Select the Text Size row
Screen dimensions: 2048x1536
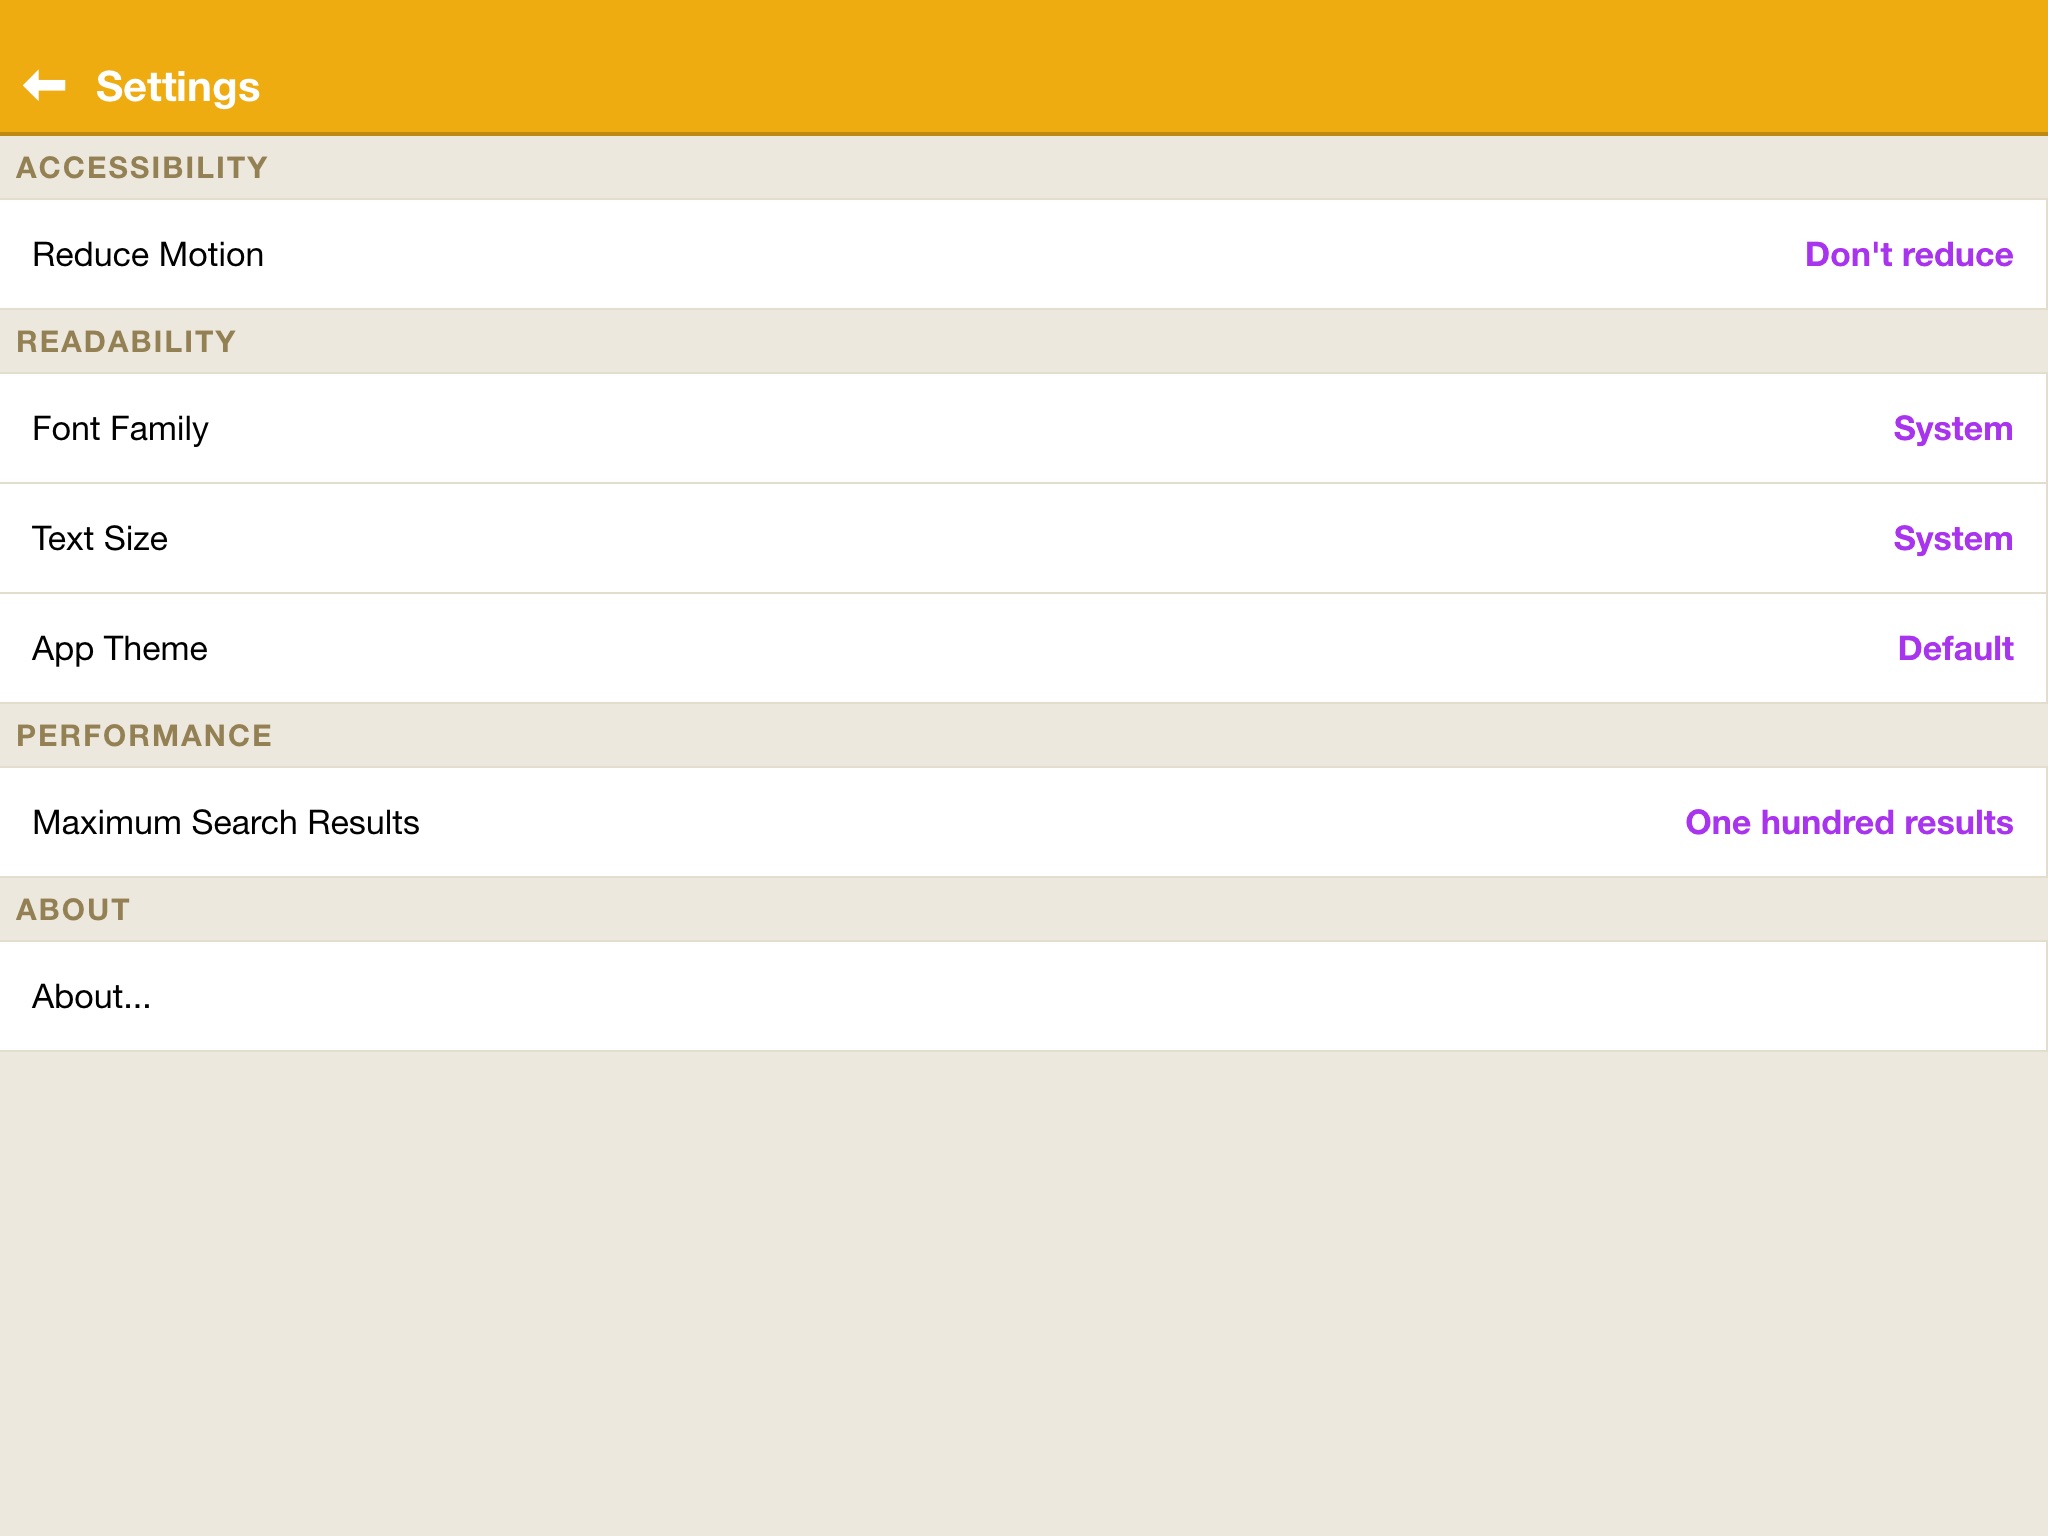100,539
